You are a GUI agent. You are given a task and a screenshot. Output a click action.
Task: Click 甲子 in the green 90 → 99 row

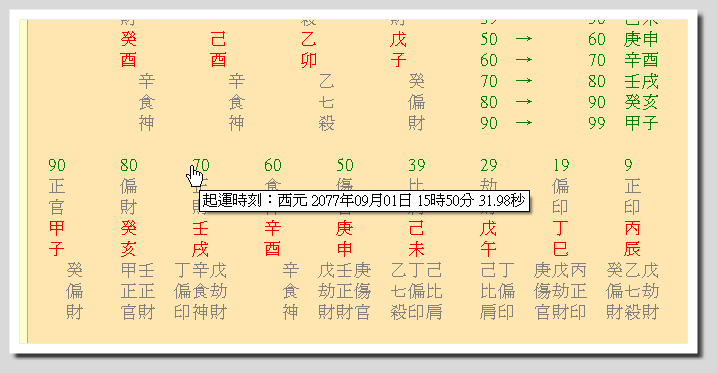click(x=641, y=123)
